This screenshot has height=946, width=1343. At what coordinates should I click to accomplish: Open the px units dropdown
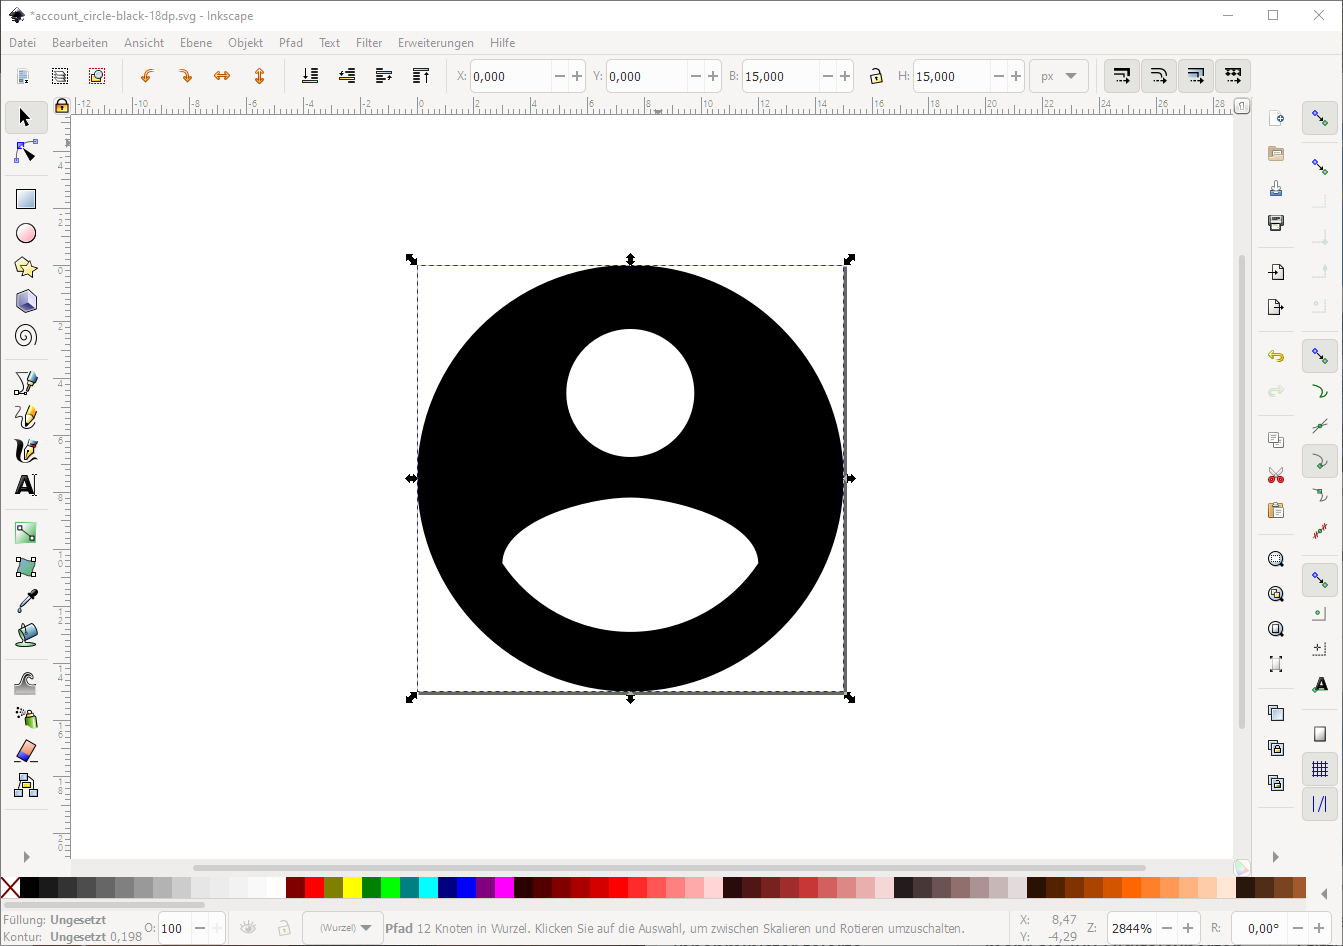(1058, 76)
